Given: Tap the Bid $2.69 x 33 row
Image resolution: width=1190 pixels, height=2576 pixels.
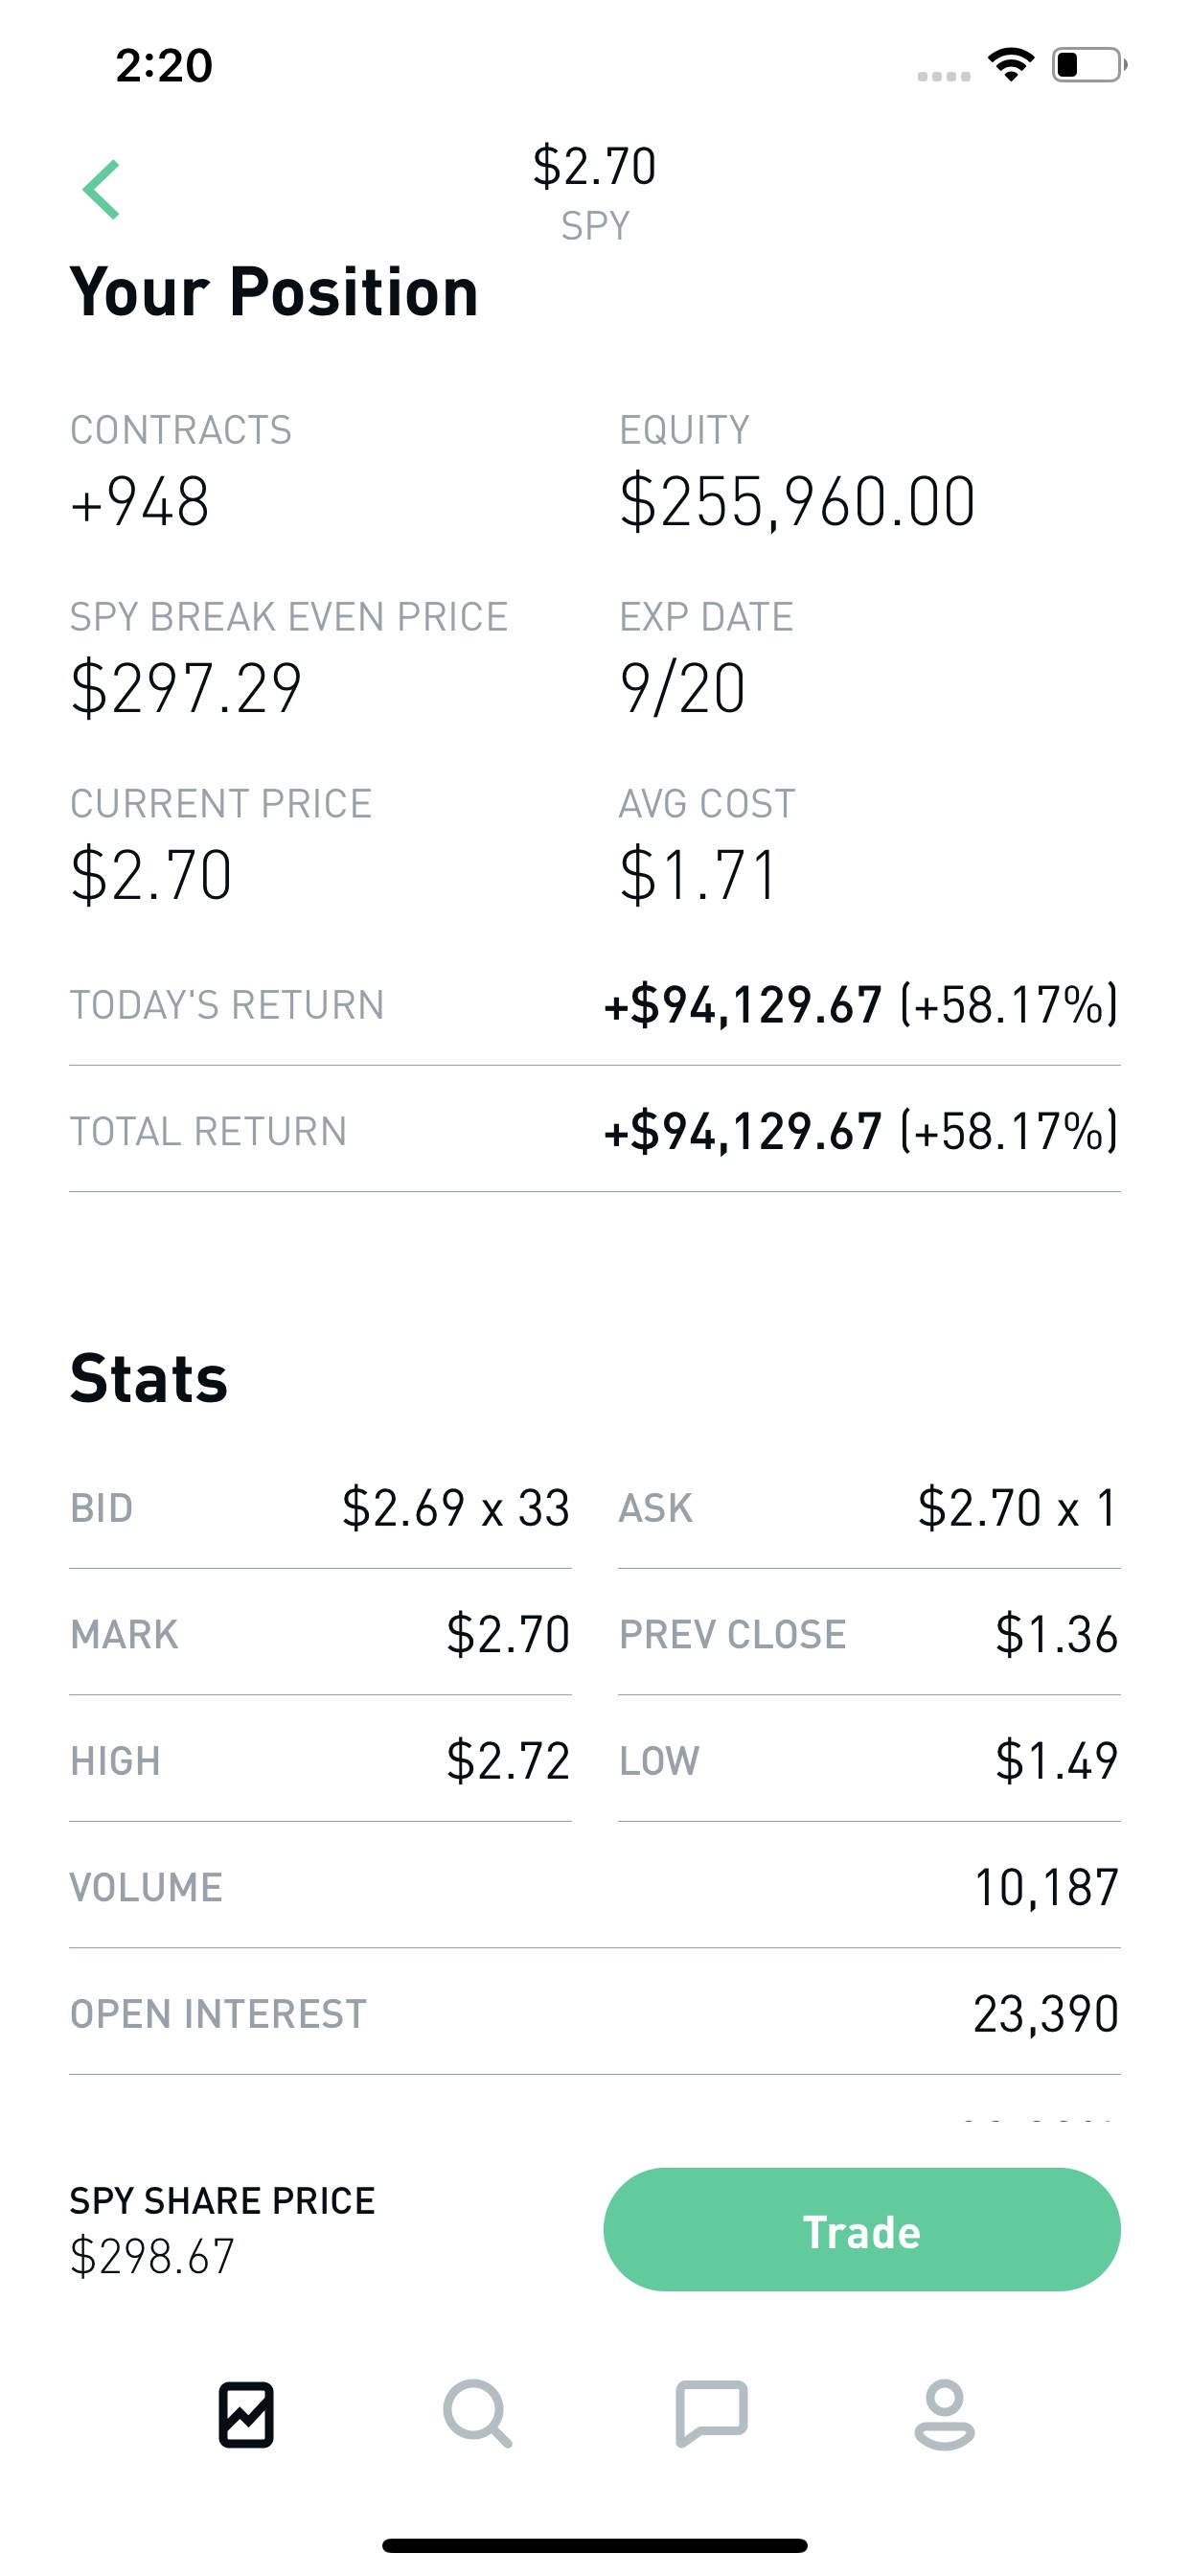Looking at the screenshot, I should click(320, 1508).
